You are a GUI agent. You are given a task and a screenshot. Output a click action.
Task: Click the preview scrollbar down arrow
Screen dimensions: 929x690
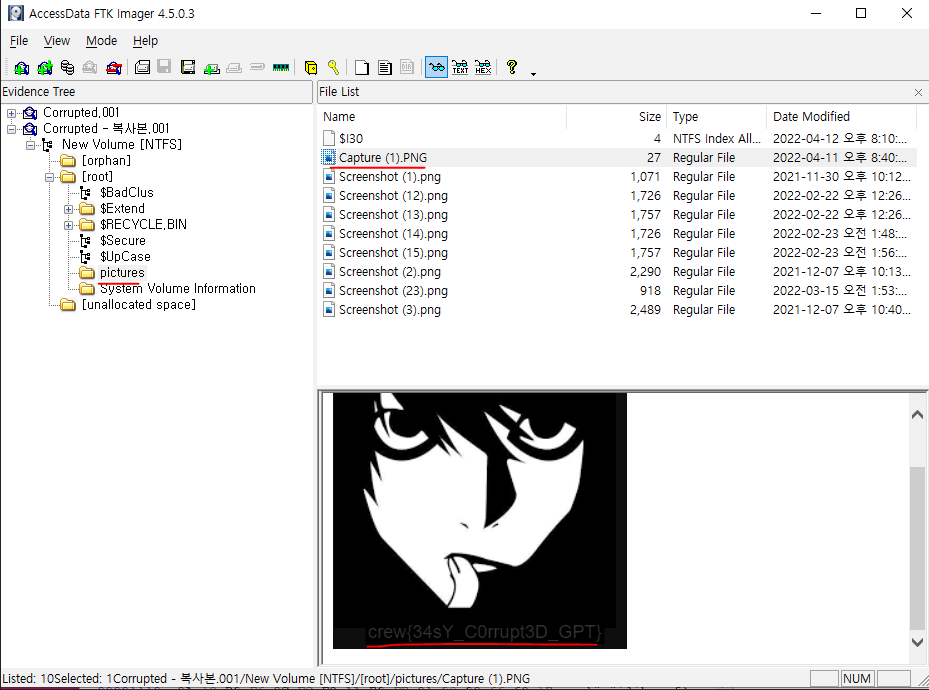pyautogui.click(x=917, y=642)
